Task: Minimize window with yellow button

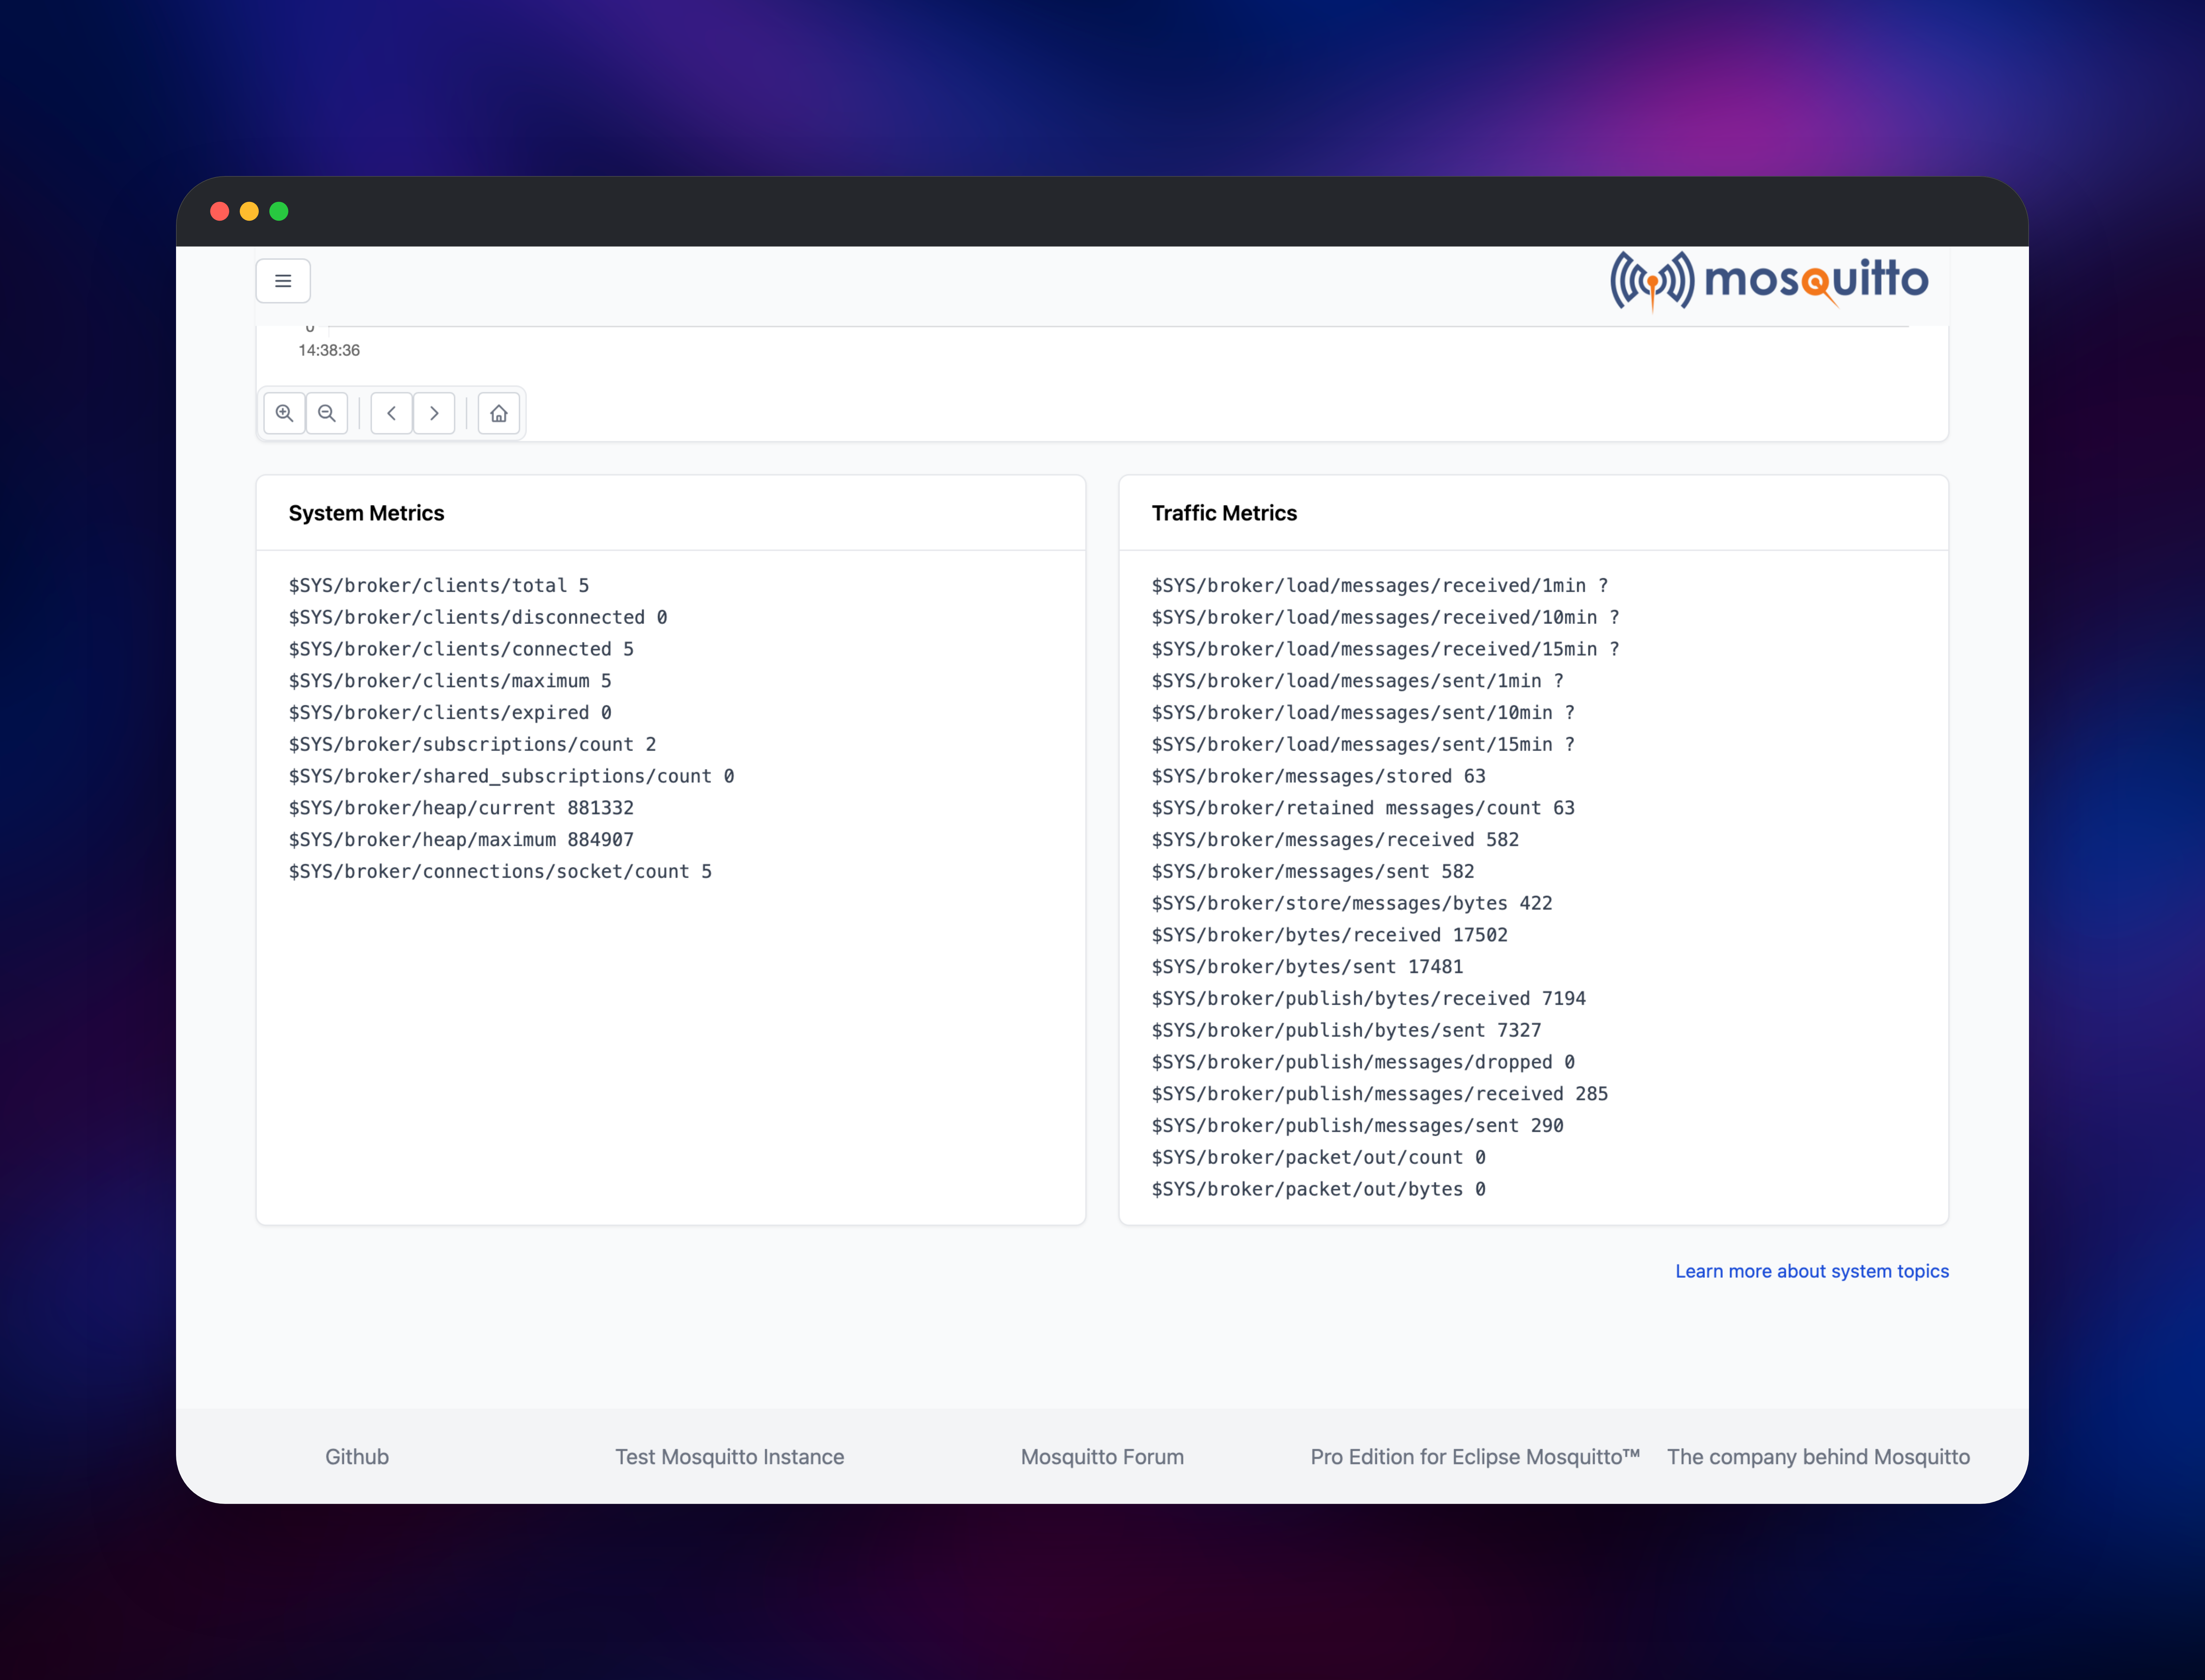Action: (249, 211)
